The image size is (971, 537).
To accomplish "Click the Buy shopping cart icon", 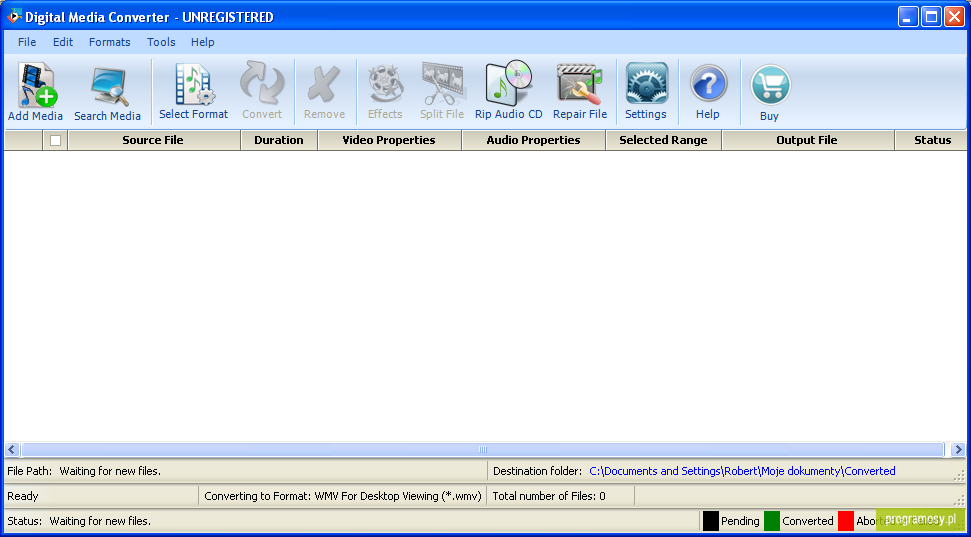I will click(770, 93).
